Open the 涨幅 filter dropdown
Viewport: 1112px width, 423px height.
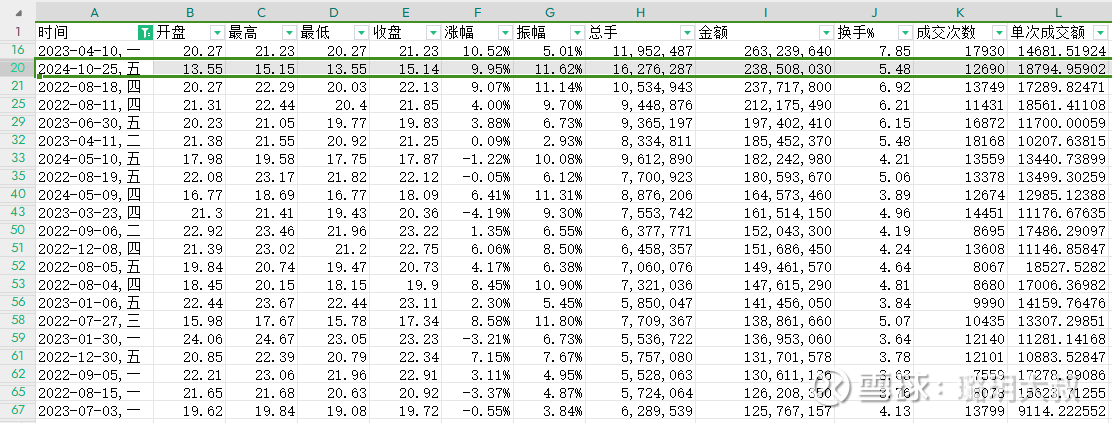pos(506,33)
